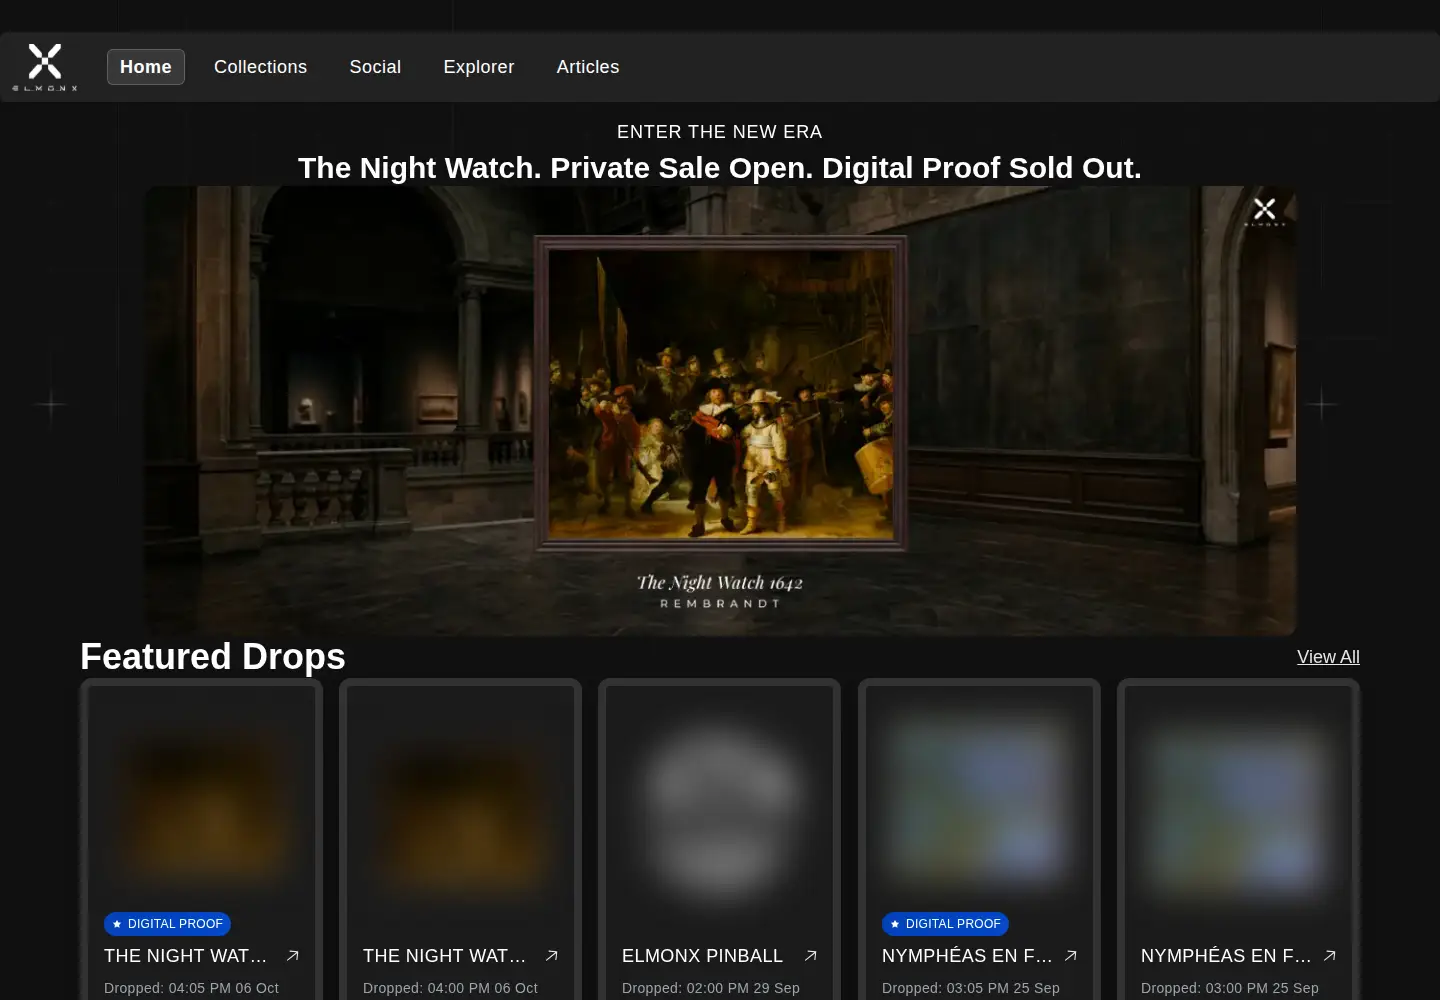Image resolution: width=1440 pixels, height=1000 pixels.
Task: Open the Home nav tab
Action: click(146, 67)
